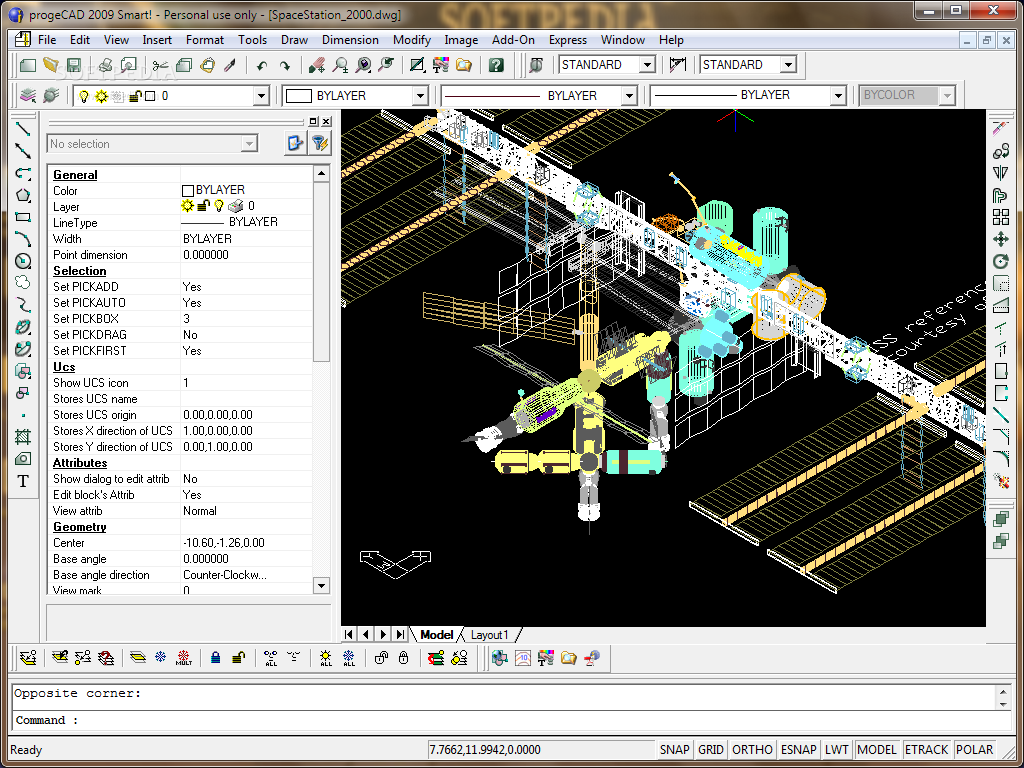Open the Help question mark icon
Screen dimensions: 1024x768
point(496,65)
